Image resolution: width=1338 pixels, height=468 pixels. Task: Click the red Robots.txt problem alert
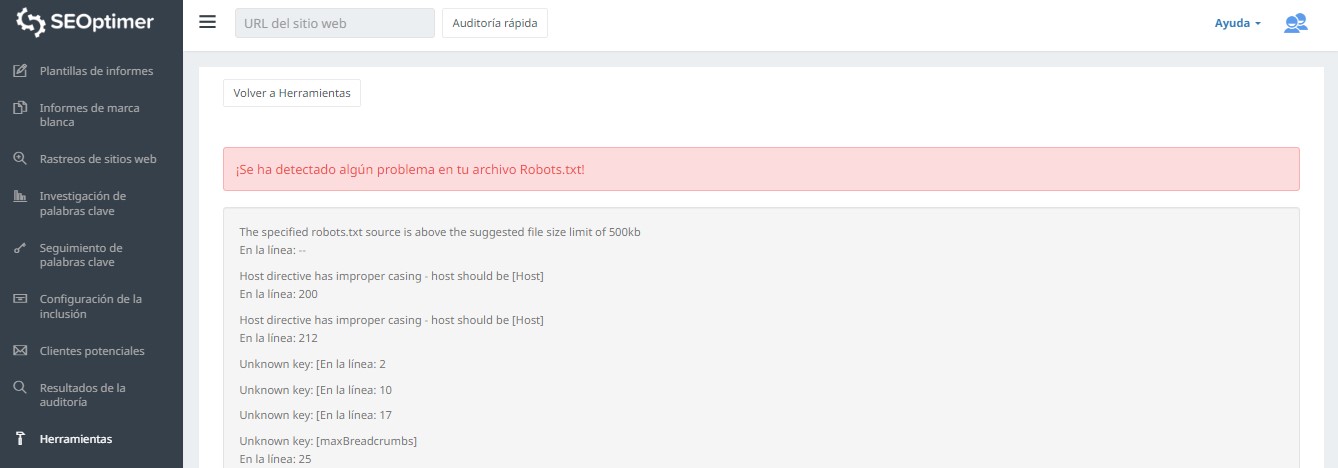click(760, 169)
